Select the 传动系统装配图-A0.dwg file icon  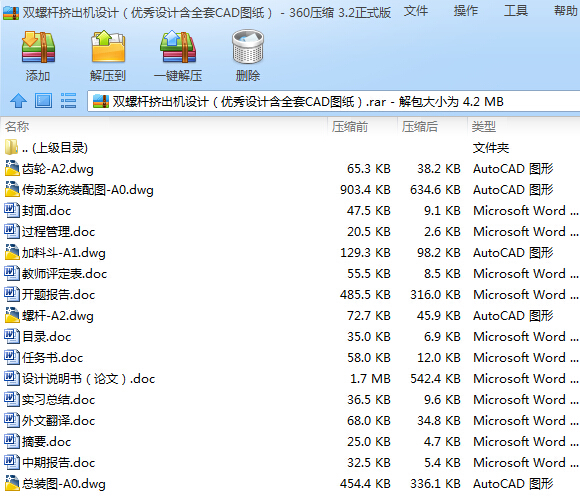point(12,189)
